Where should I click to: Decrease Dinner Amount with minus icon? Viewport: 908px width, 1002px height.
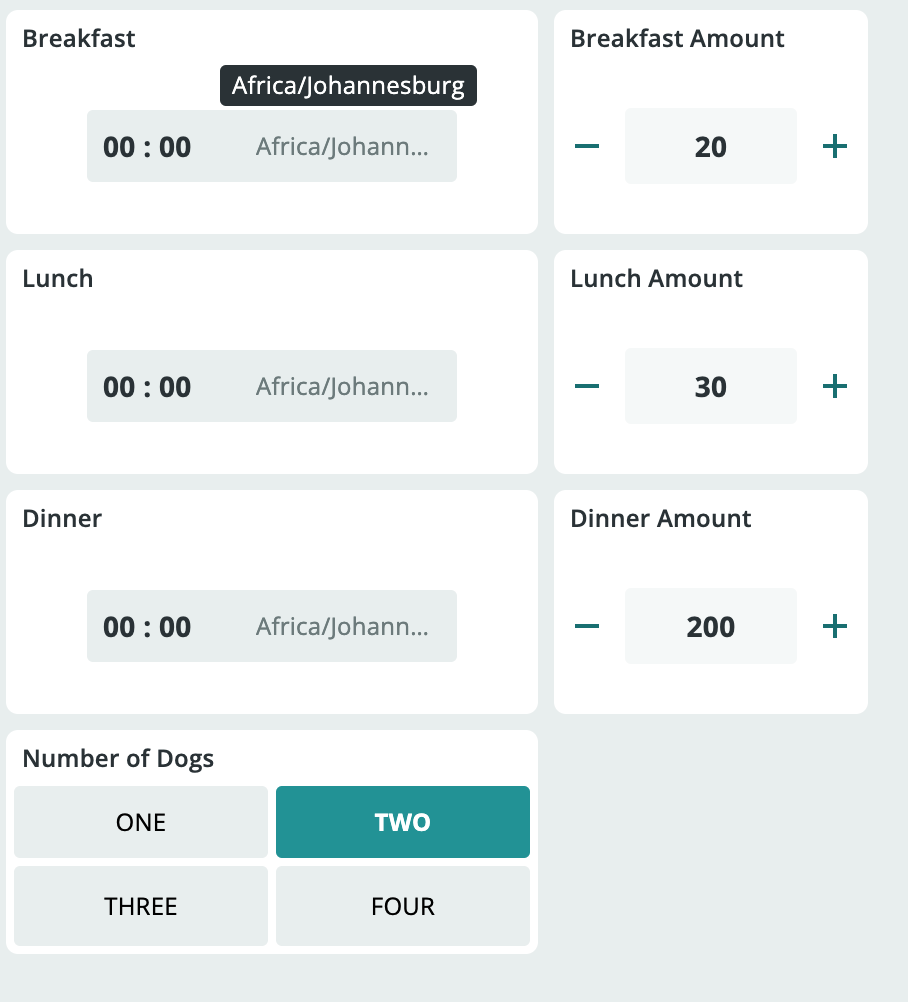(587, 627)
